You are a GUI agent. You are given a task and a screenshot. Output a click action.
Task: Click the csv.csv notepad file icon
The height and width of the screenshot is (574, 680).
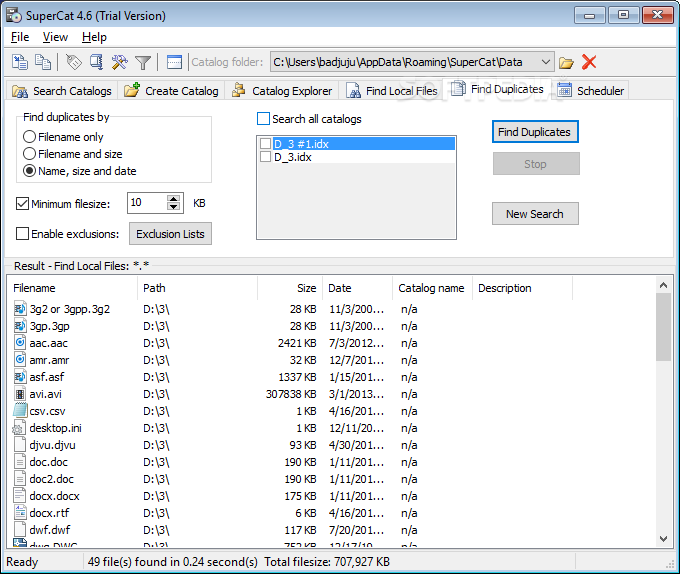pos(20,411)
